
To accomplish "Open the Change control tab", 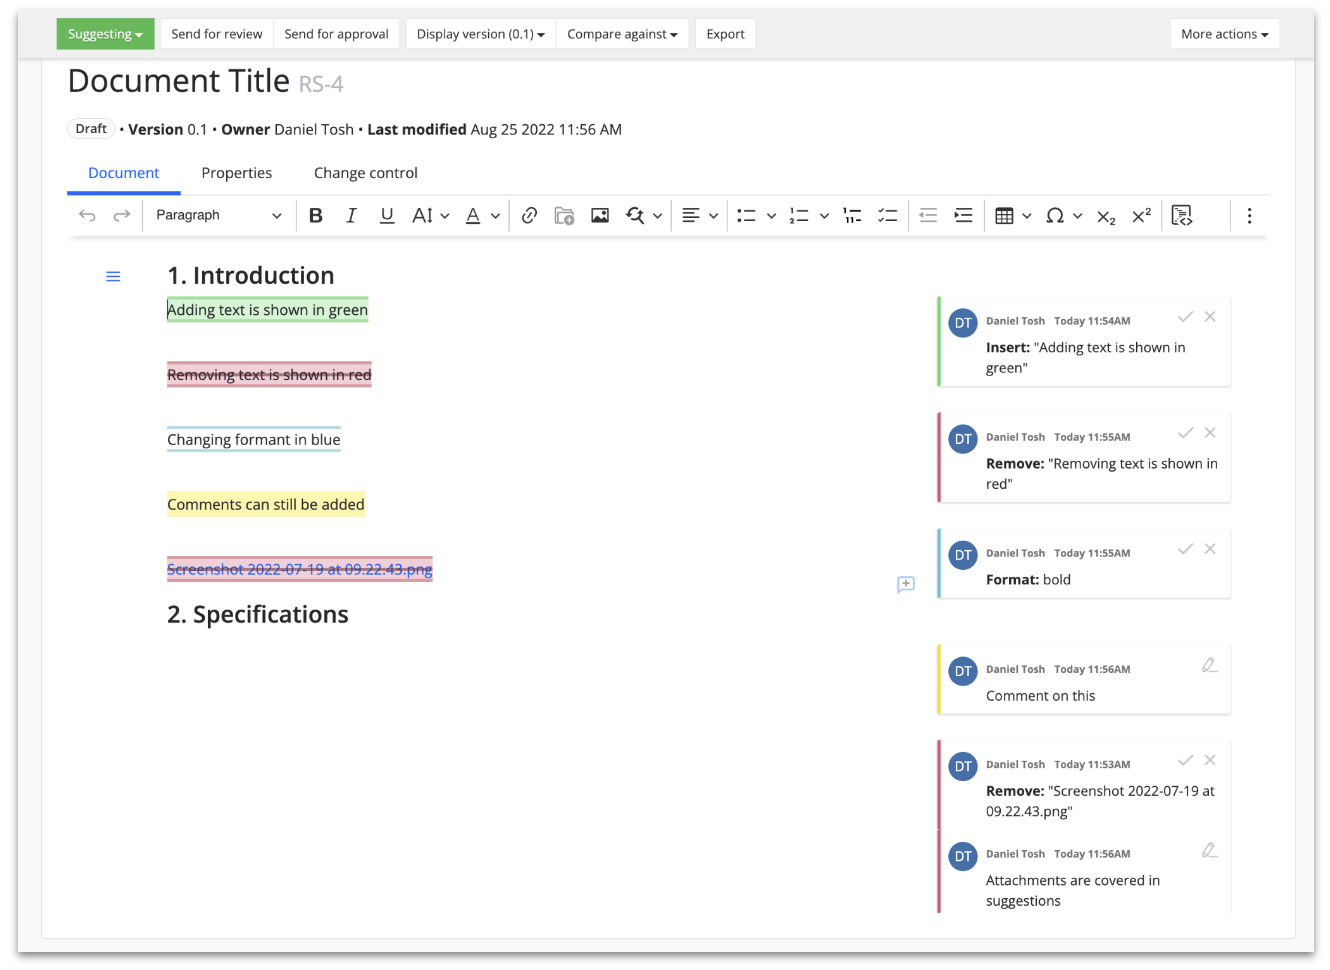I will (x=365, y=173).
